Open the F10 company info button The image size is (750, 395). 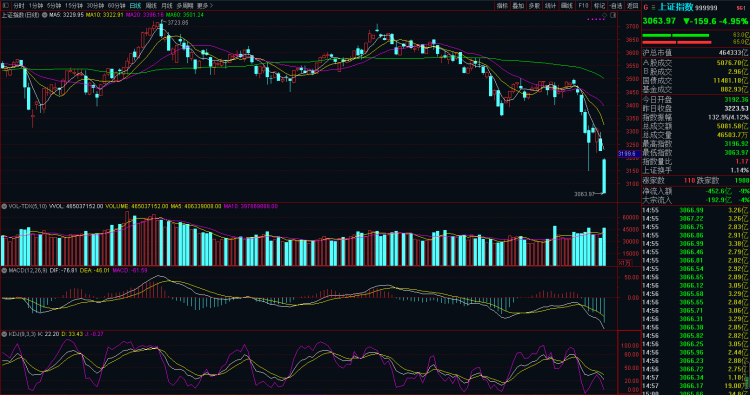coord(583,6)
